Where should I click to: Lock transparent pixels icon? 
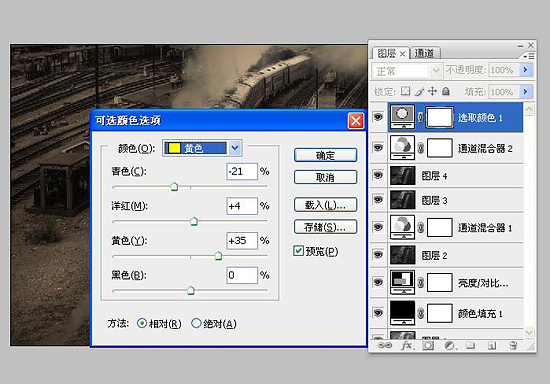pos(405,92)
